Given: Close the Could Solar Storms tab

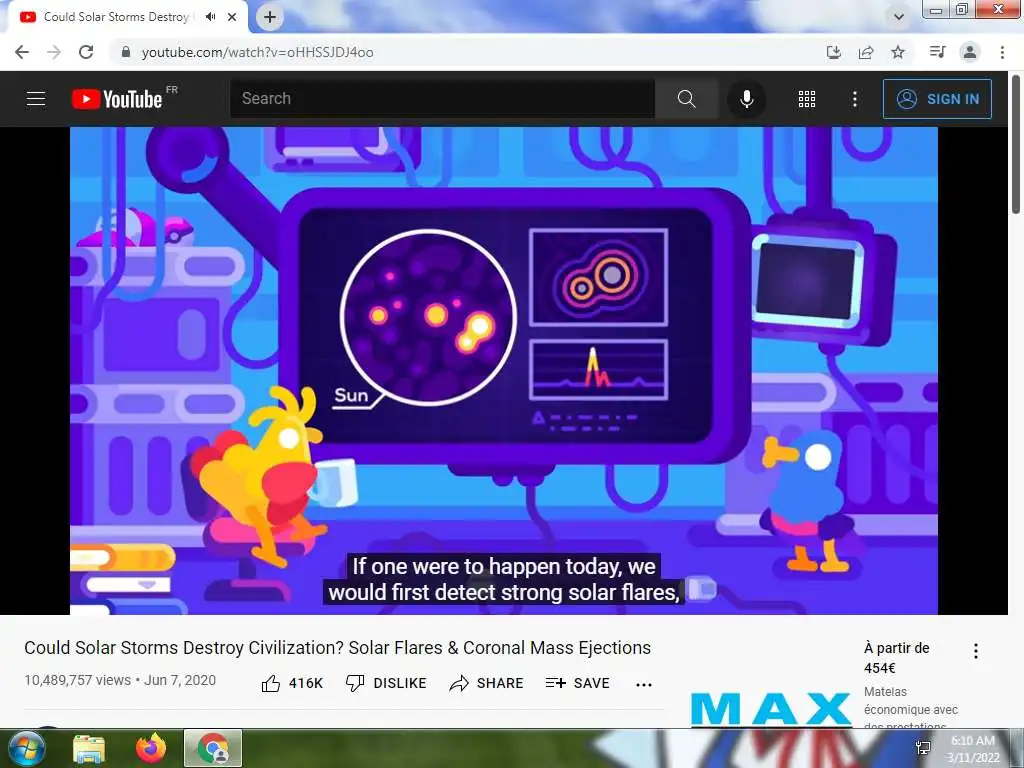Looking at the screenshot, I should 232,17.
